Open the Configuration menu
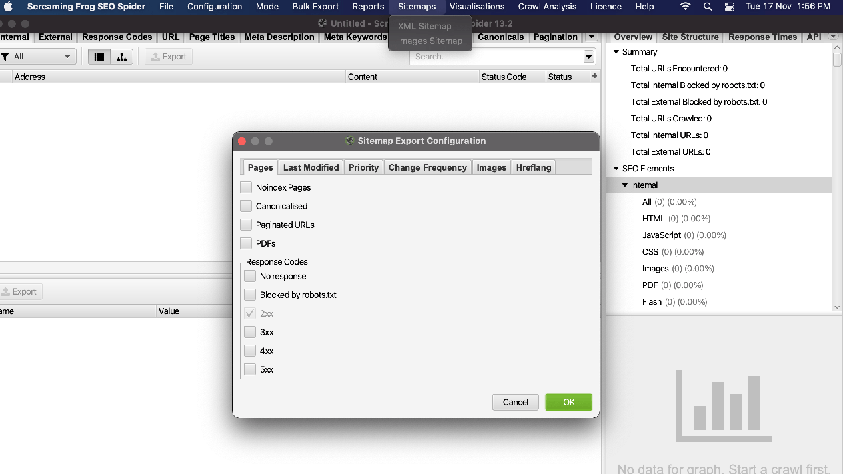Image resolution: width=843 pixels, height=474 pixels. [215, 6]
